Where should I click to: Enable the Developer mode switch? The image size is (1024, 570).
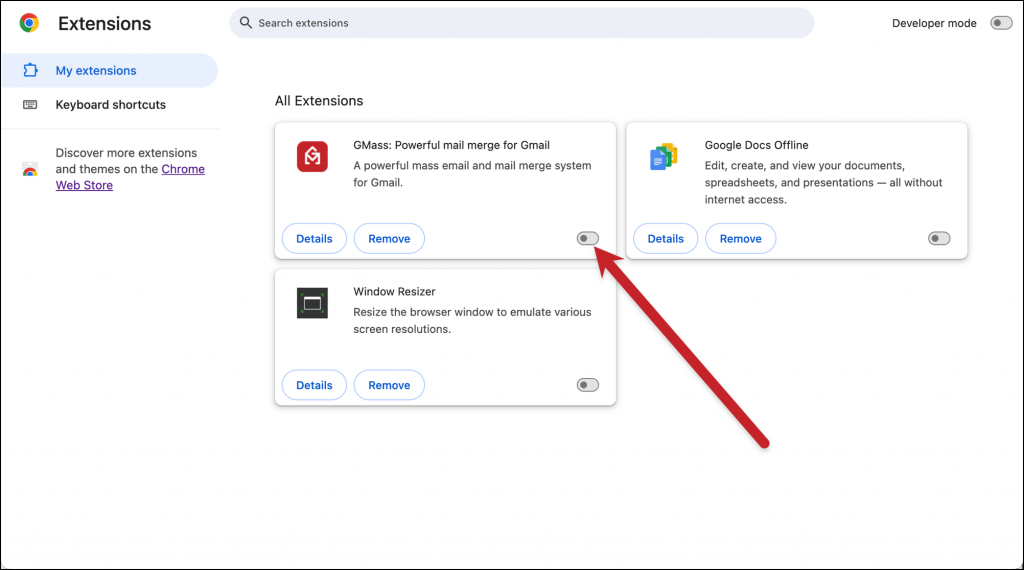pyautogui.click(x=1001, y=23)
